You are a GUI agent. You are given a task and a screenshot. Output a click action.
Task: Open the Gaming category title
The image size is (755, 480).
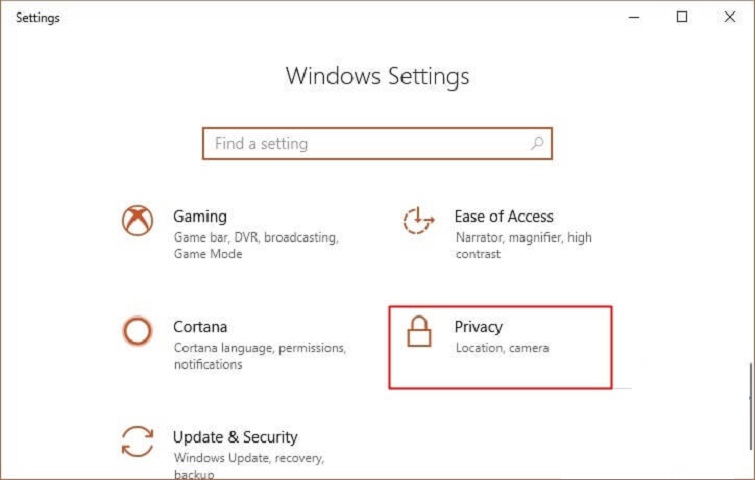coord(200,216)
